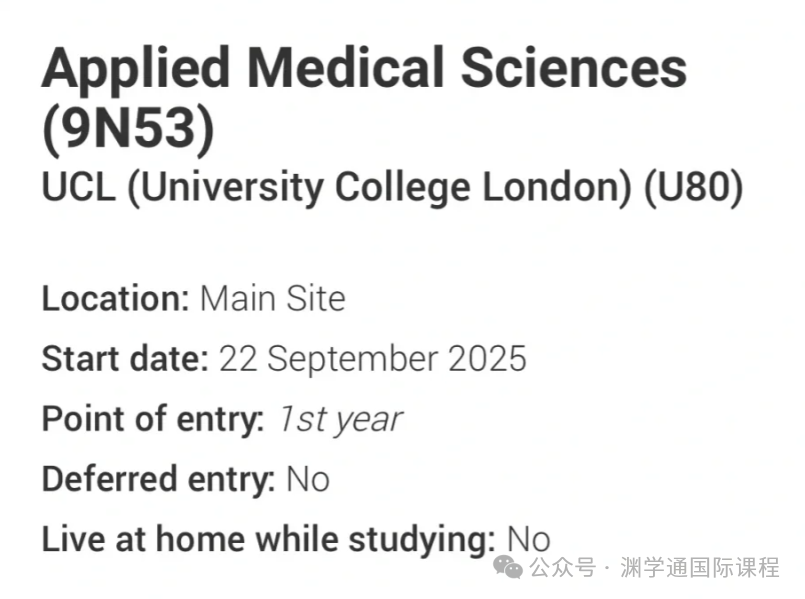Click the Live at home while studying label

268,539
